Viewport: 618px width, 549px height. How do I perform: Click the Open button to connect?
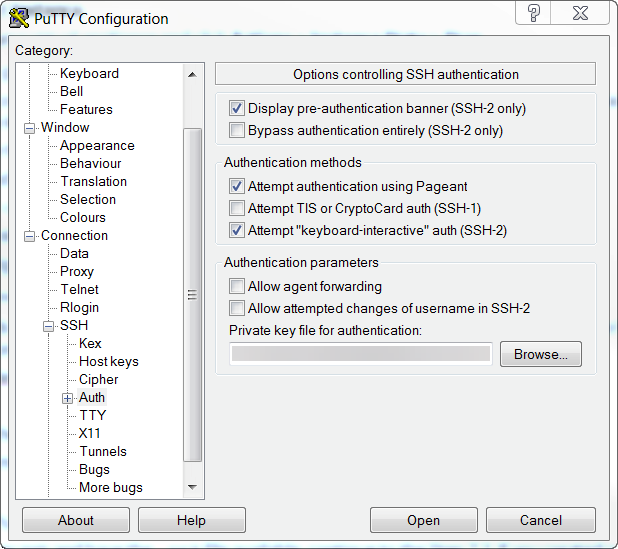point(424,520)
